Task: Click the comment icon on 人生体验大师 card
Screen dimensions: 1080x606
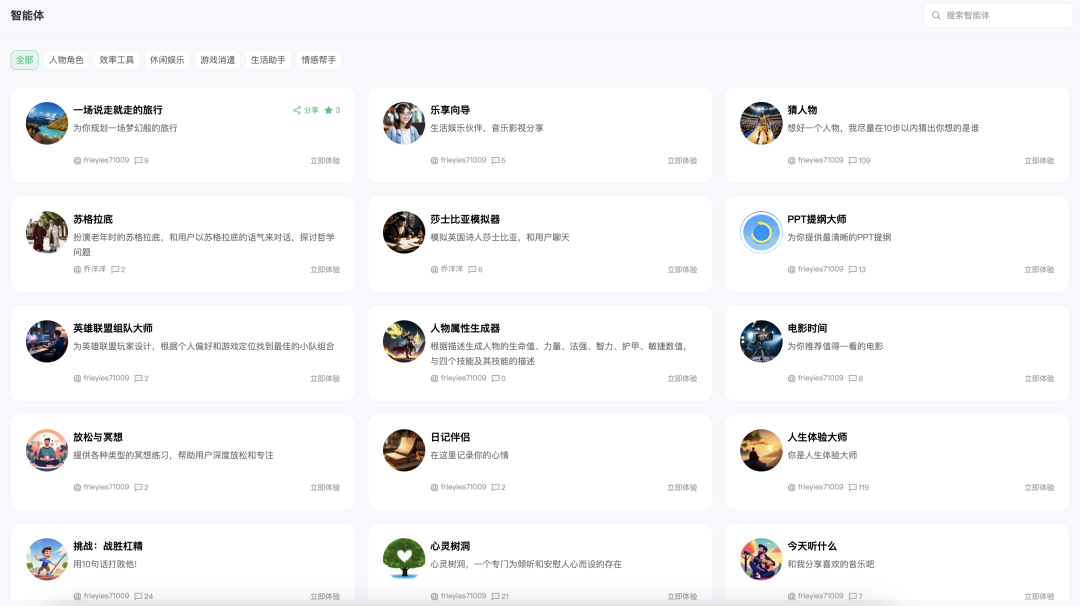Action: 853,487
